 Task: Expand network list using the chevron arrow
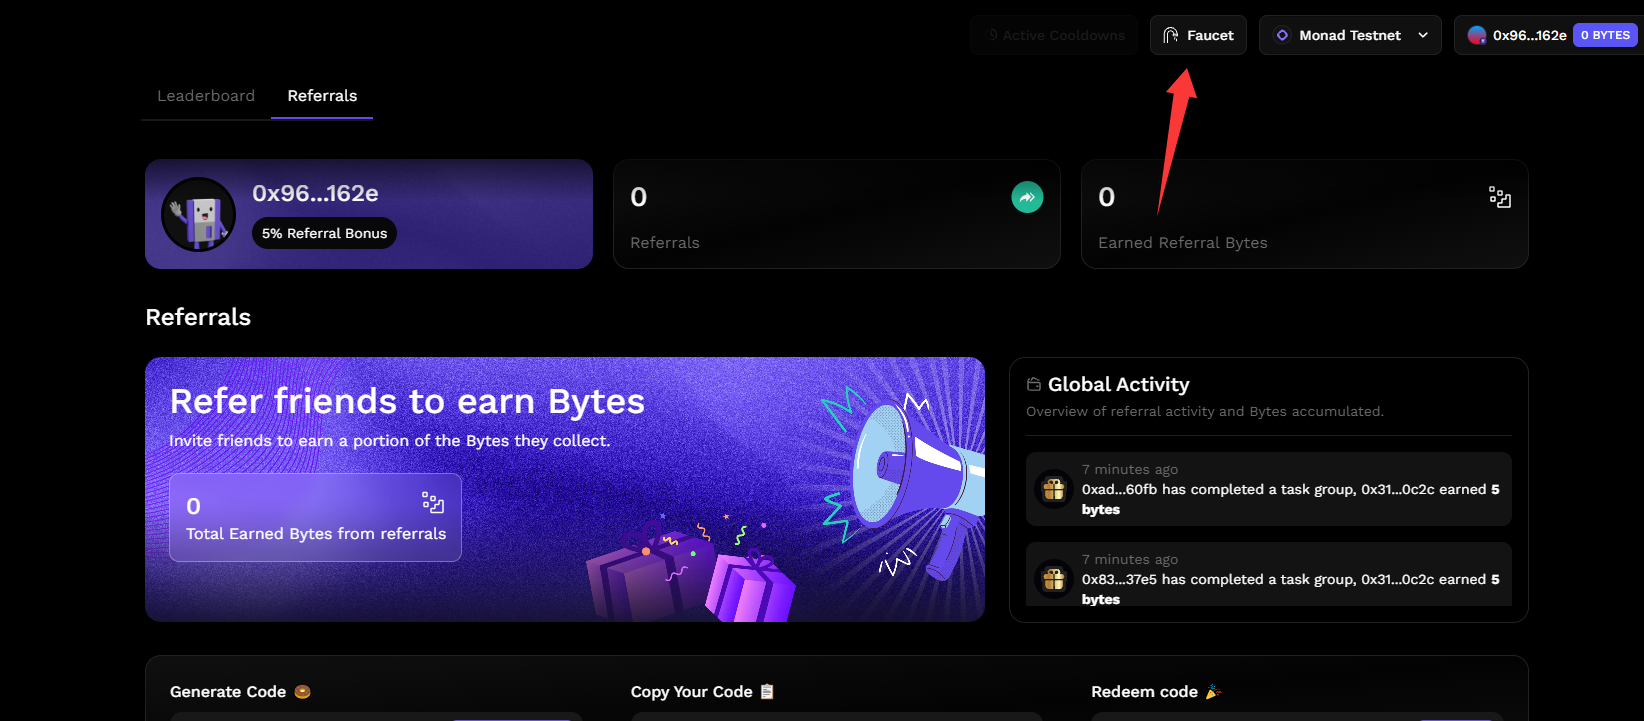(1423, 35)
